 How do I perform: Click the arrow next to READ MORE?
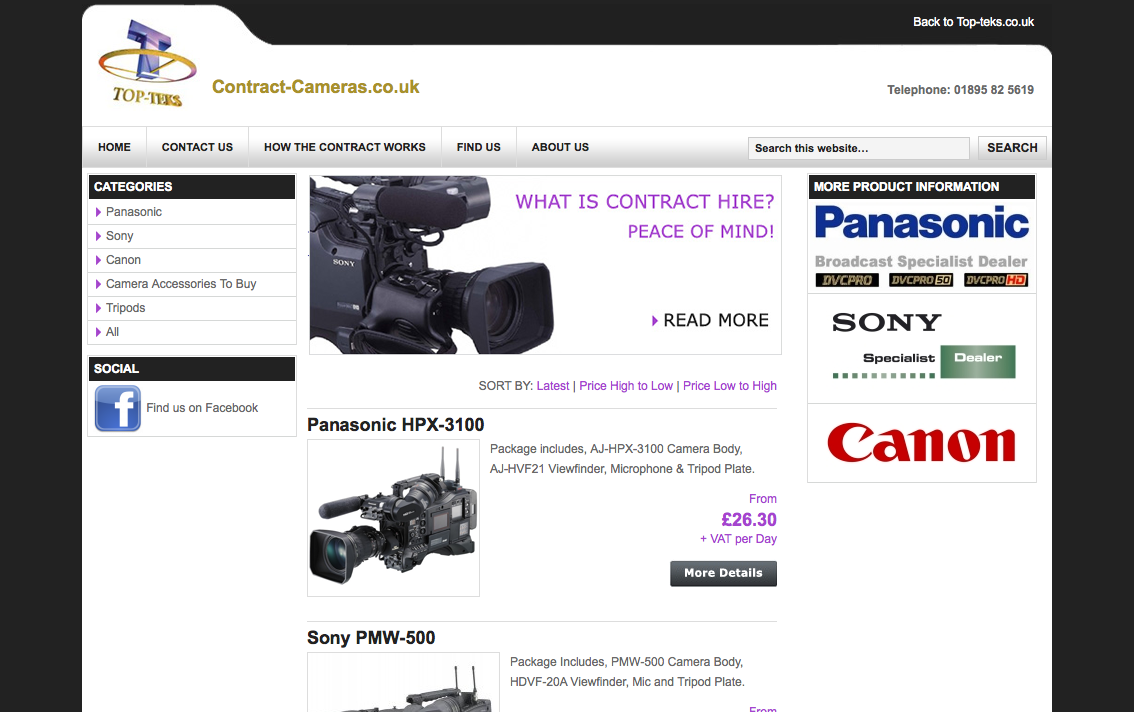[x=655, y=321]
